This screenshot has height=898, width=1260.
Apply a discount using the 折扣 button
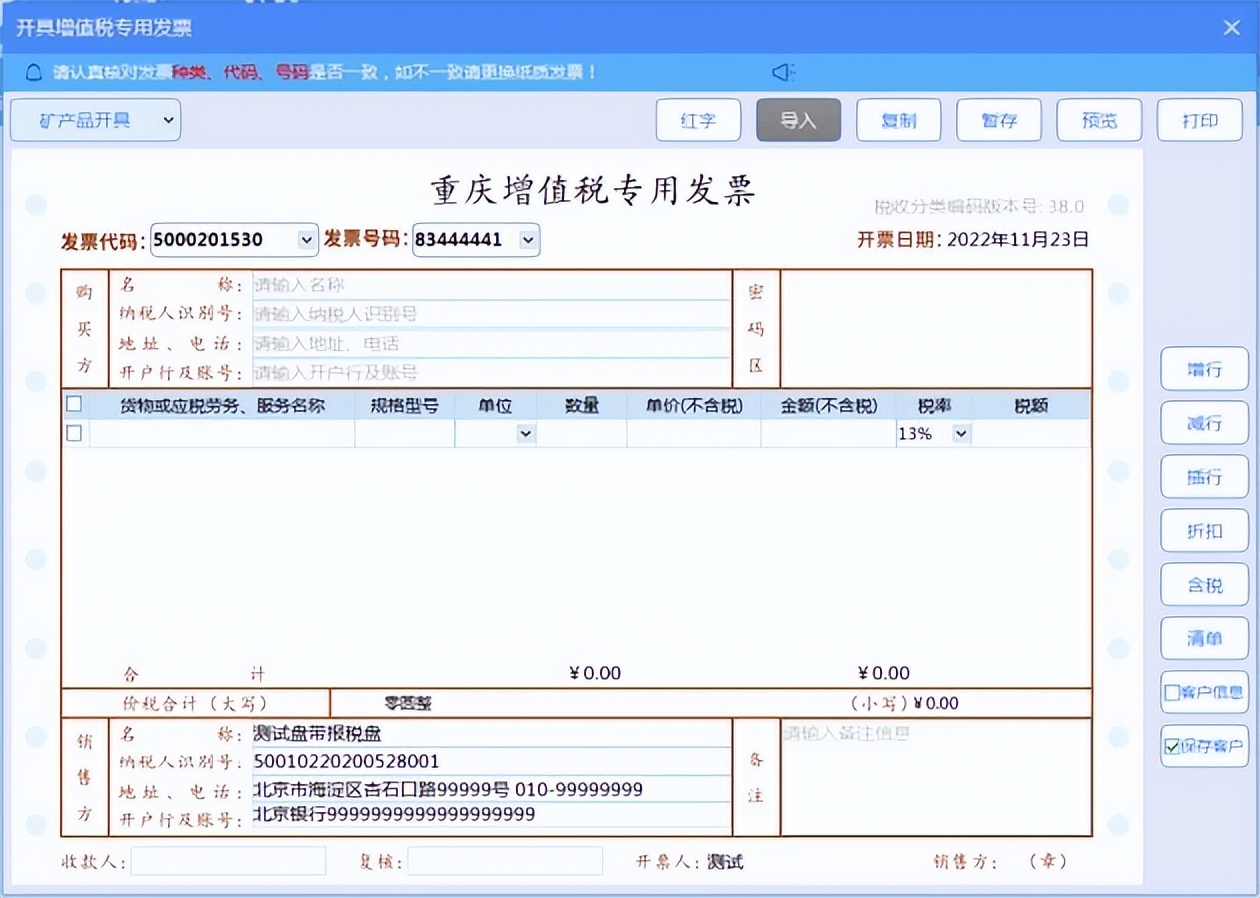click(1204, 531)
